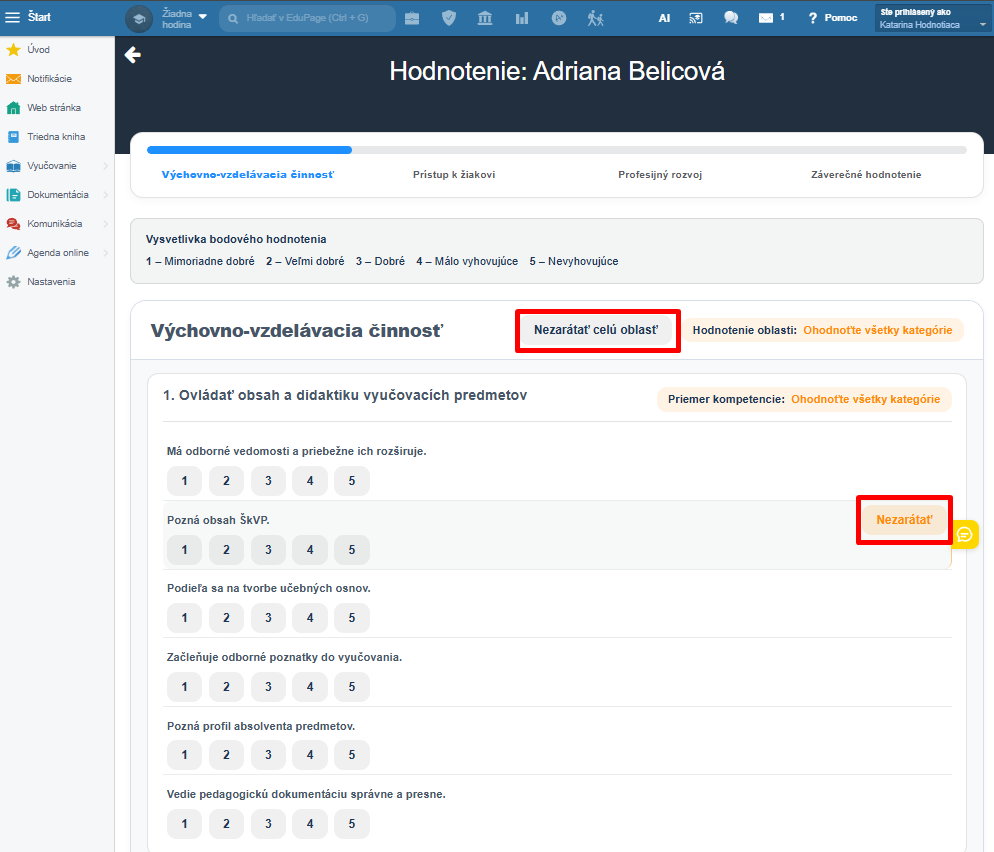Rate Podieľa sa na tvorbe osnov as 1
The height and width of the screenshot is (852, 994).
click(184, 618)
